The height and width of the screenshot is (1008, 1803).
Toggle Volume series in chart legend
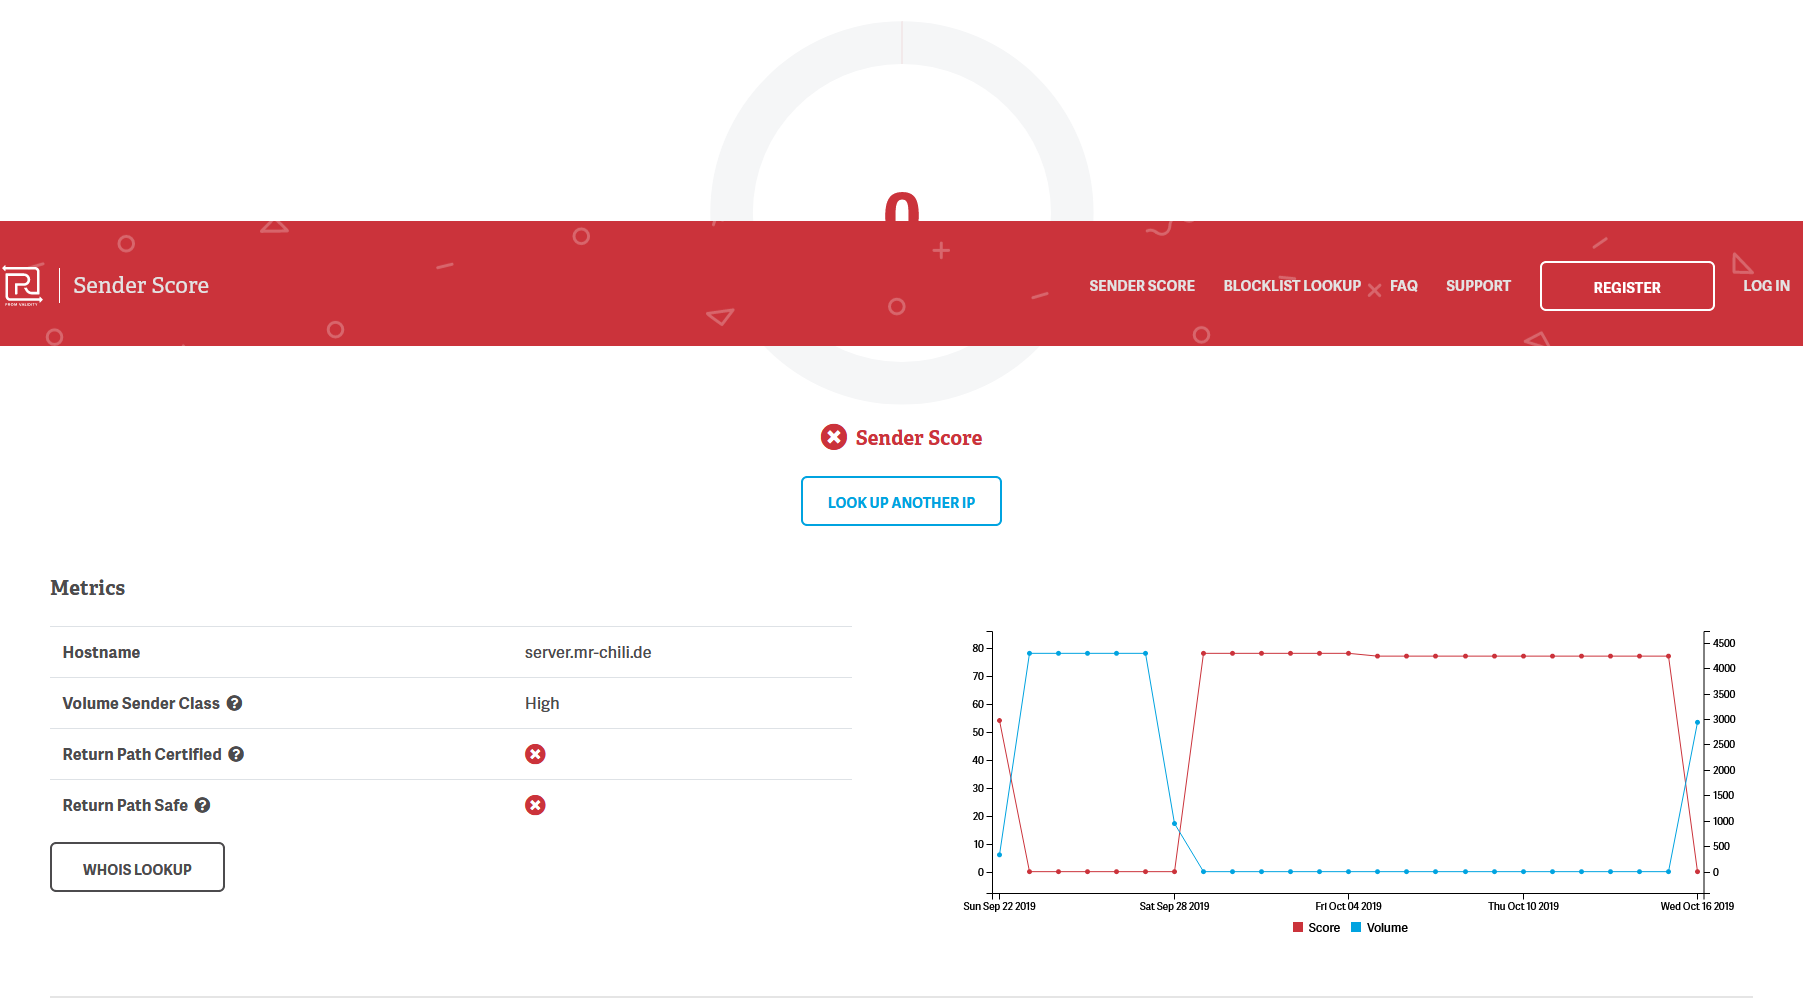1379,928
